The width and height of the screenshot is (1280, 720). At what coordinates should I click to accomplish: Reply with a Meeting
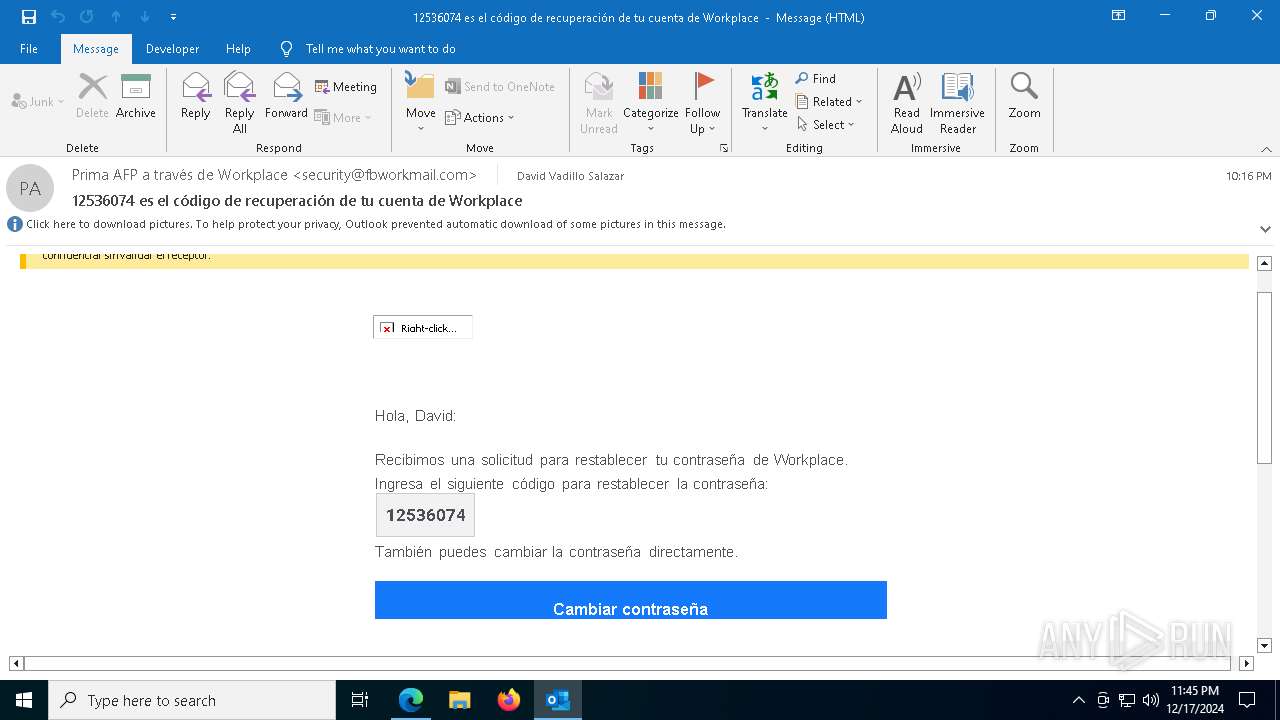click(x=346, y=87)
